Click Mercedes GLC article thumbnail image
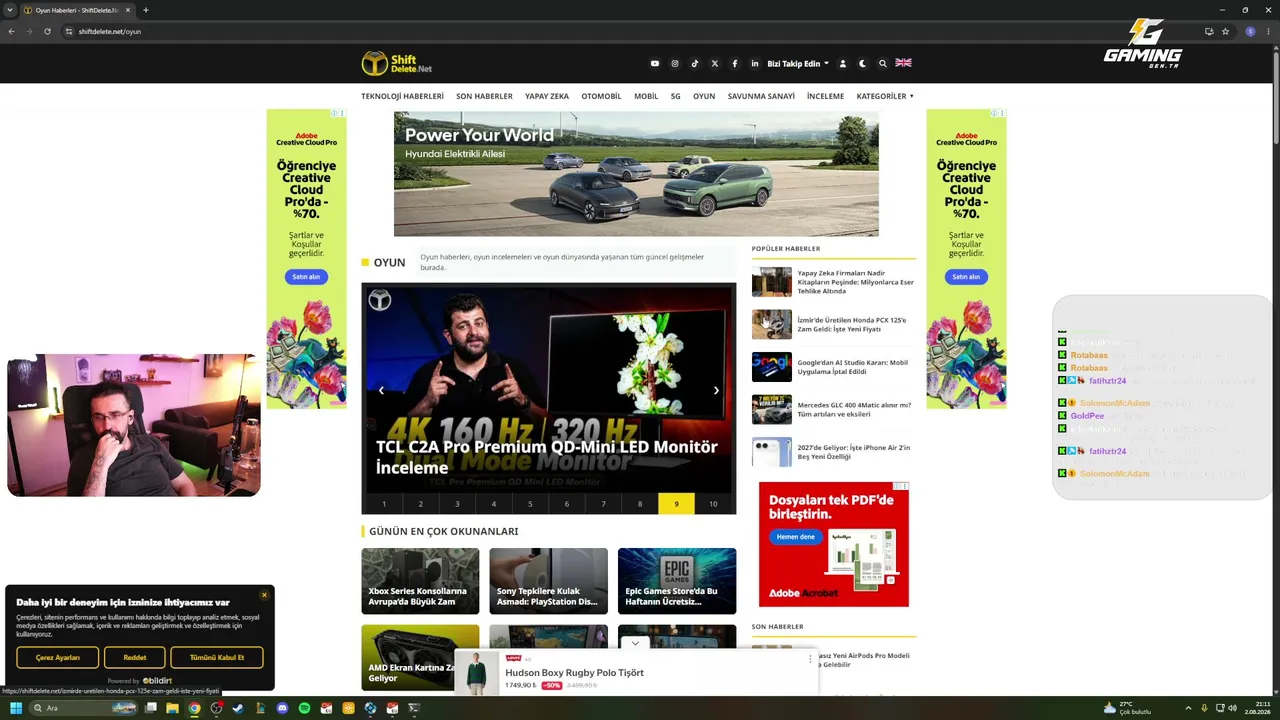The height and width of the screenshot is (720, 1280). point(772,410)
